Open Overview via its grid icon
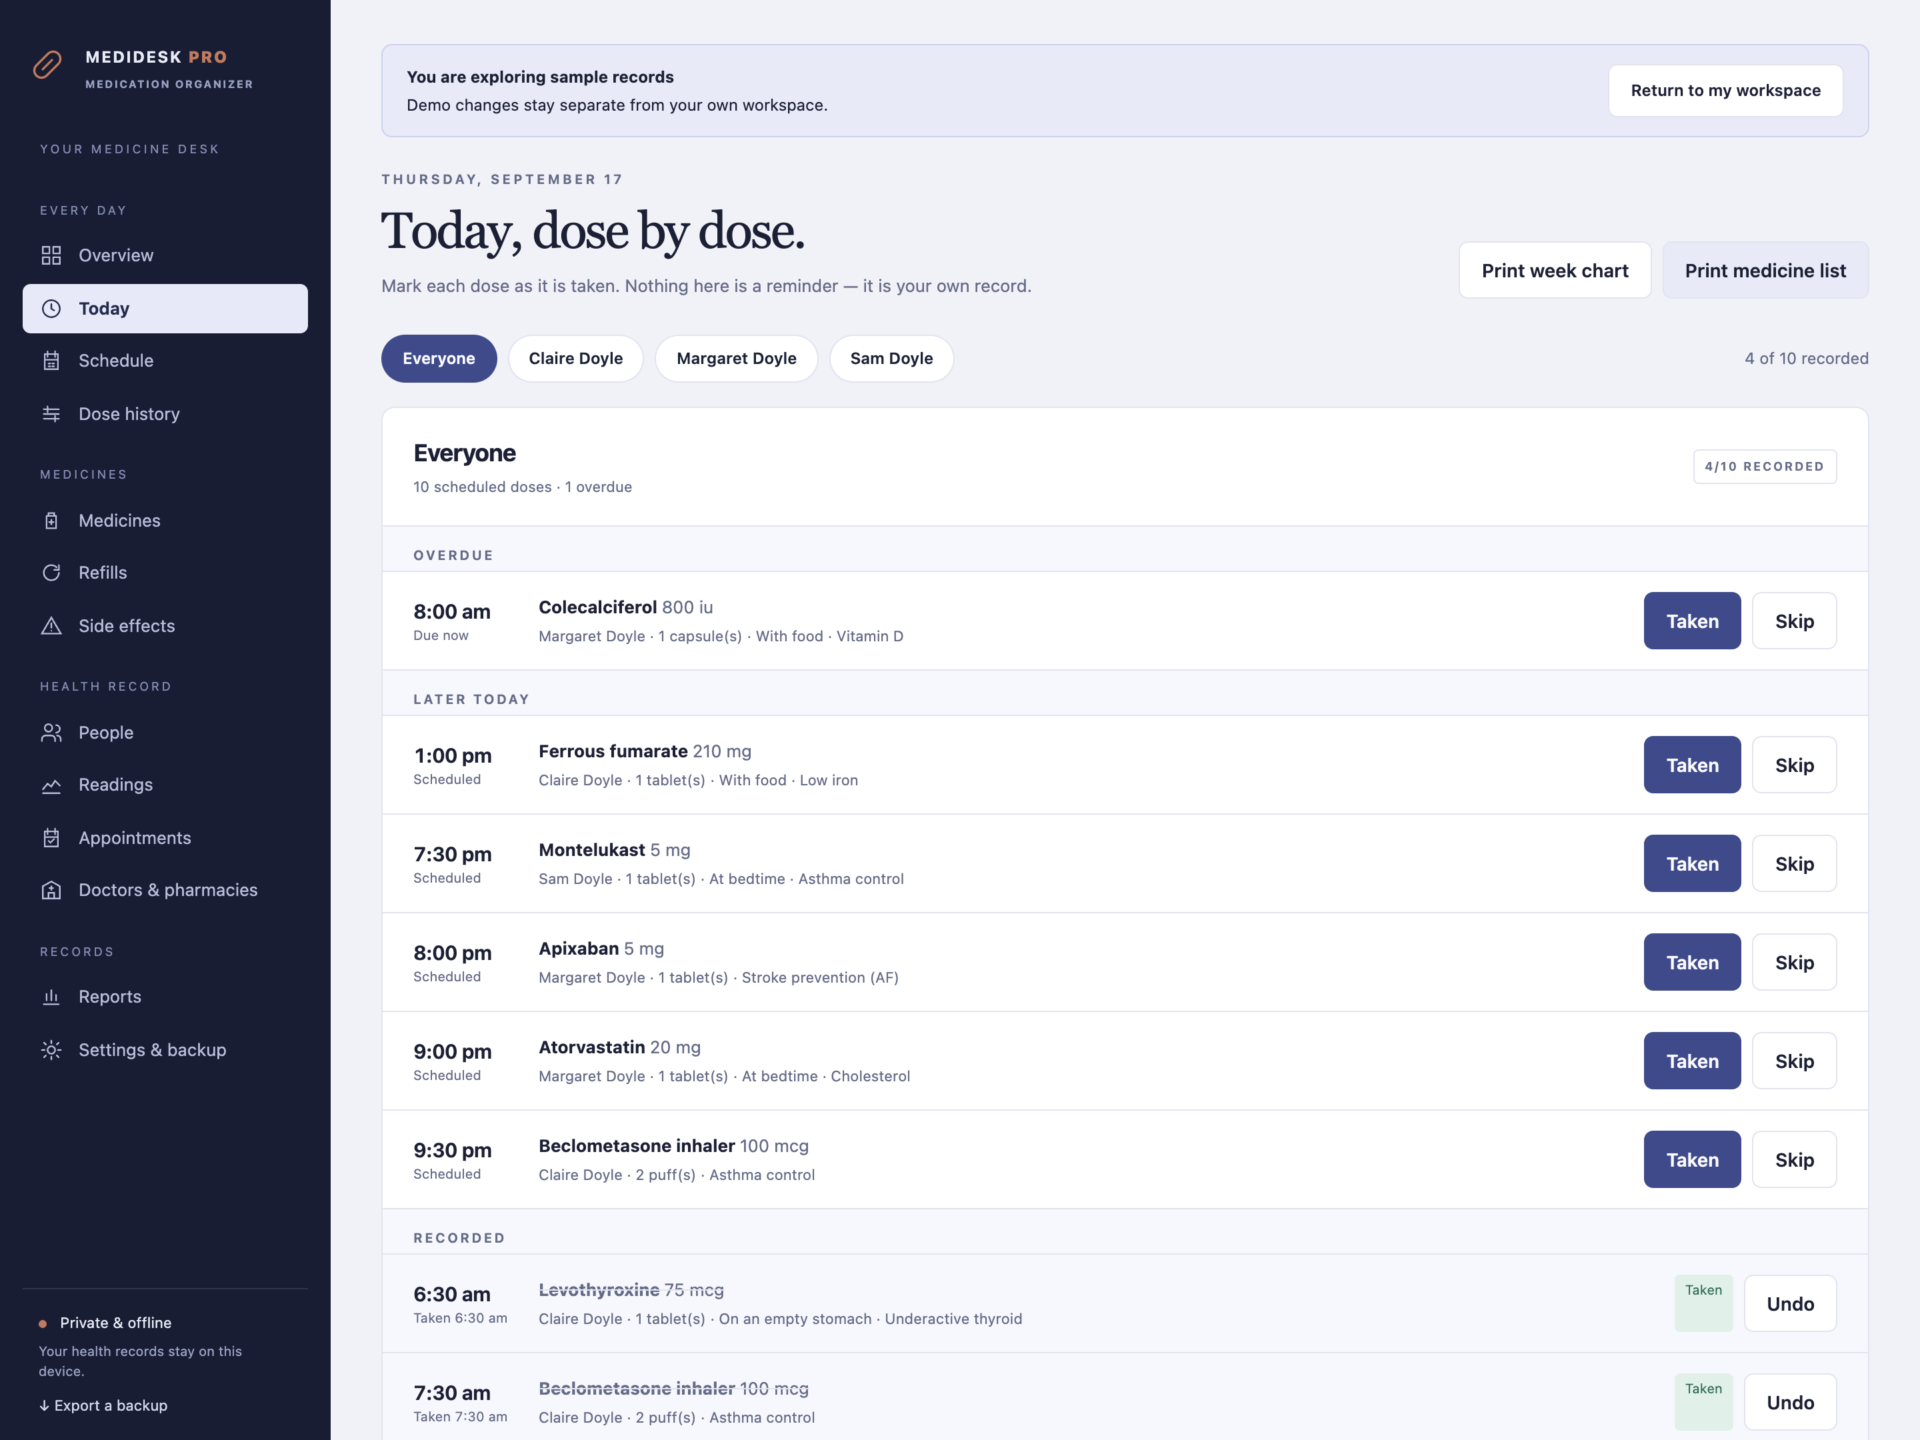The image size is (1920, 1440). tap(51, 255)
